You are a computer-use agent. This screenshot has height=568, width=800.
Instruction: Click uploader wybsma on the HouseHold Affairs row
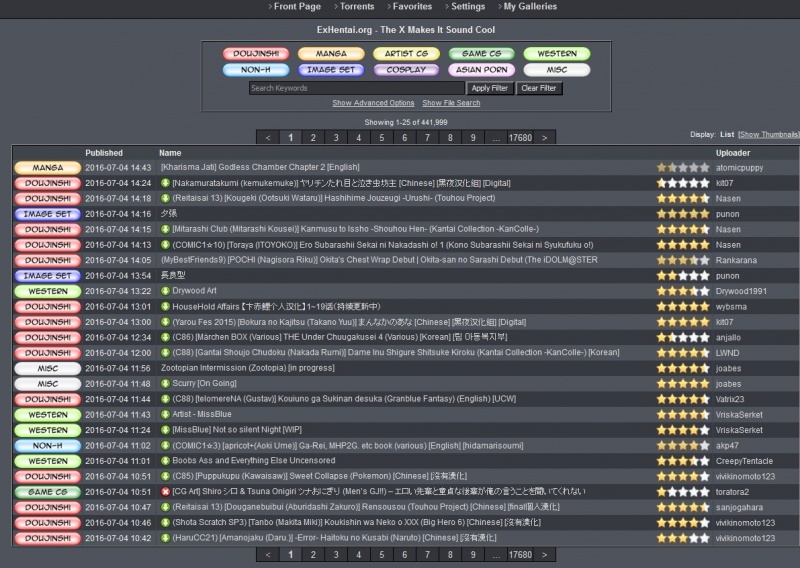[x=731, y=307]
